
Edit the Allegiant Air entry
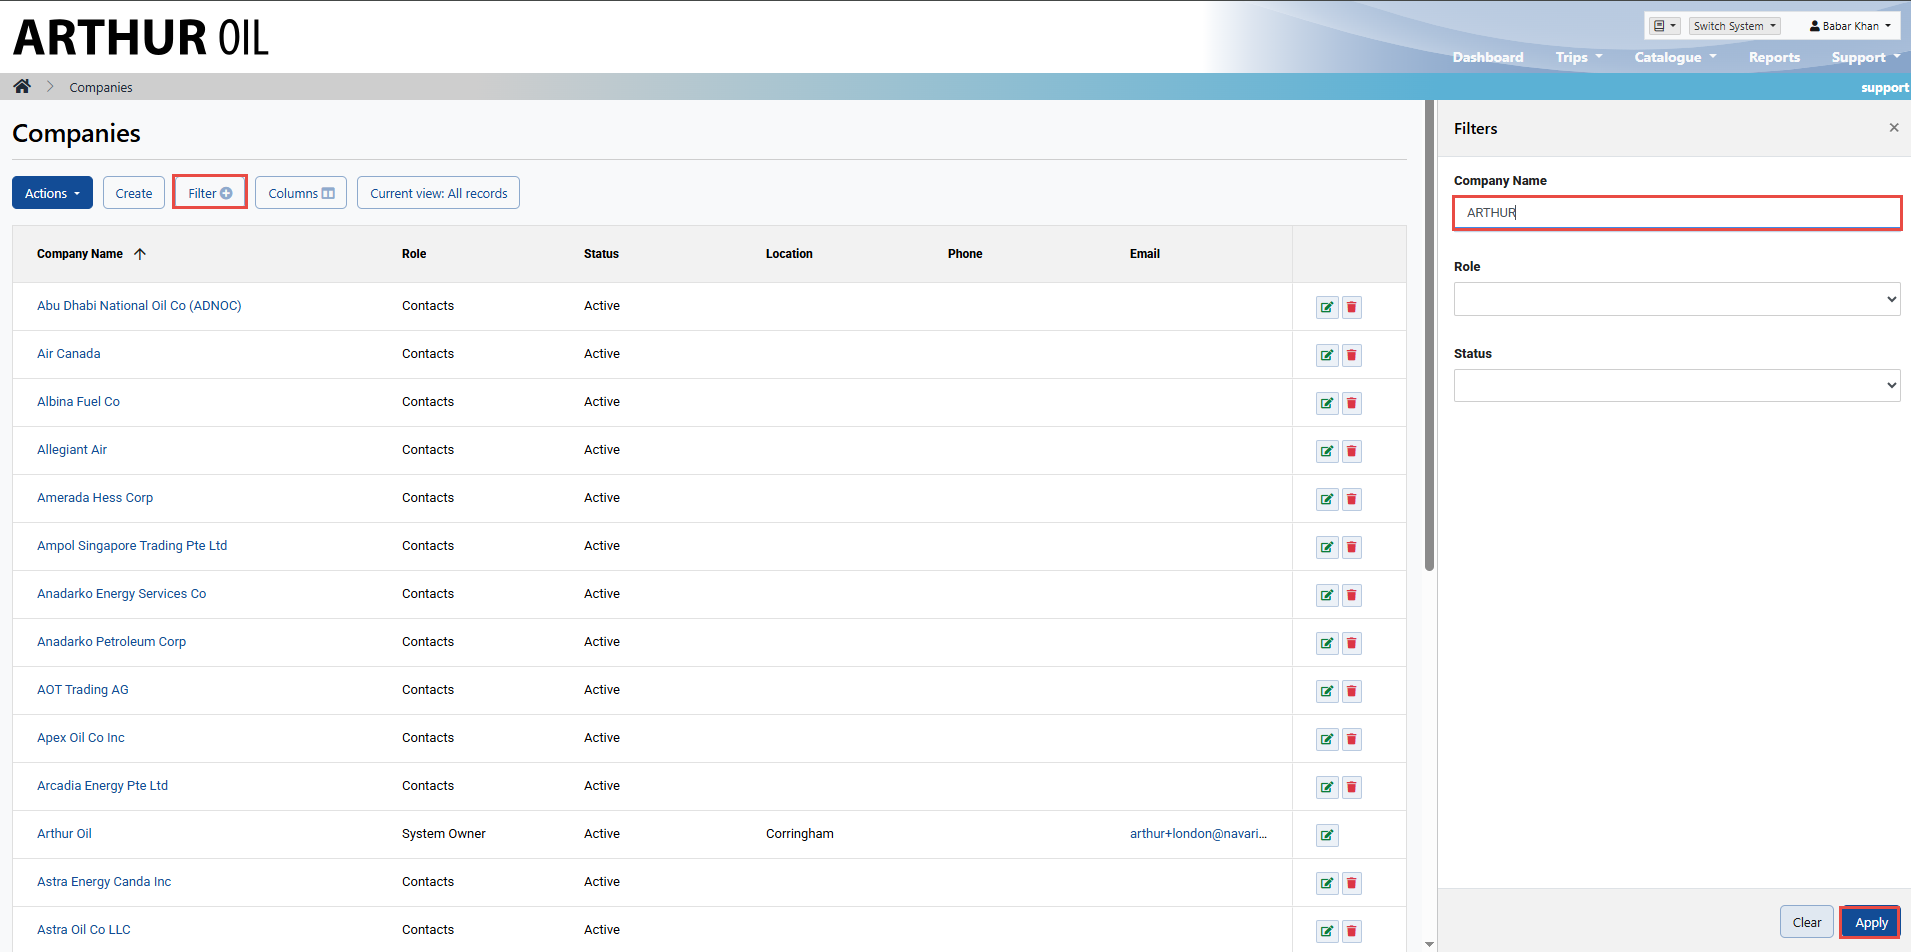pos(1327,451)
